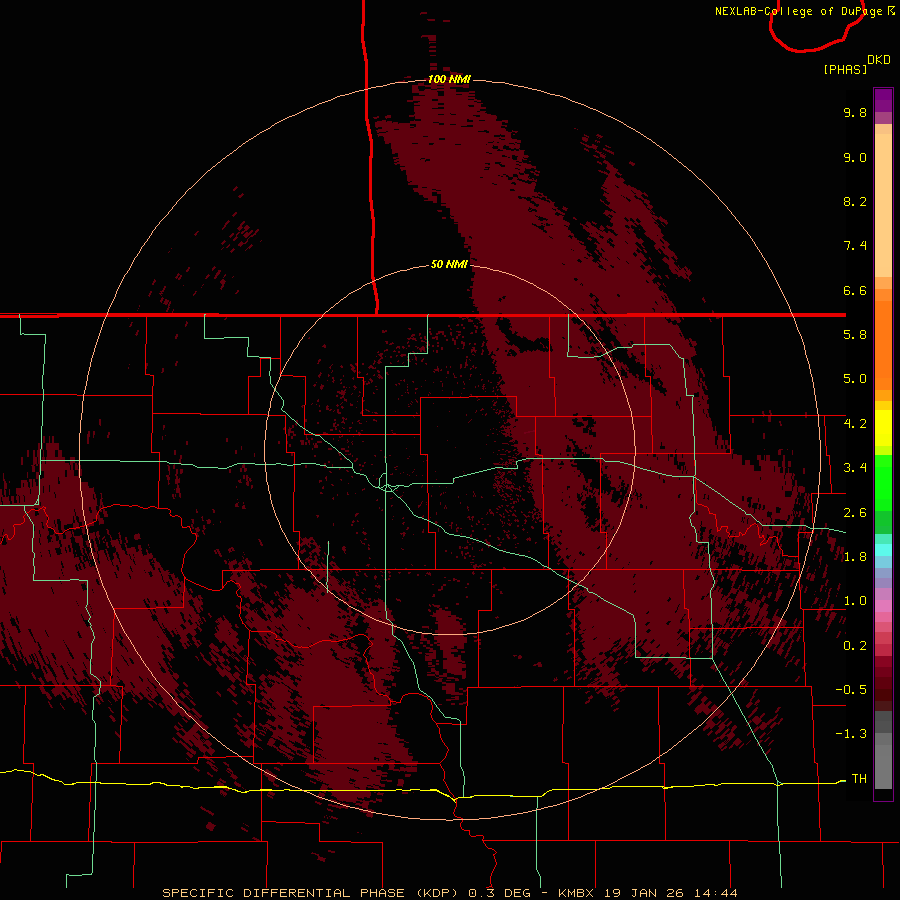Click the purple swatch at top of color bar

(883, 100)
